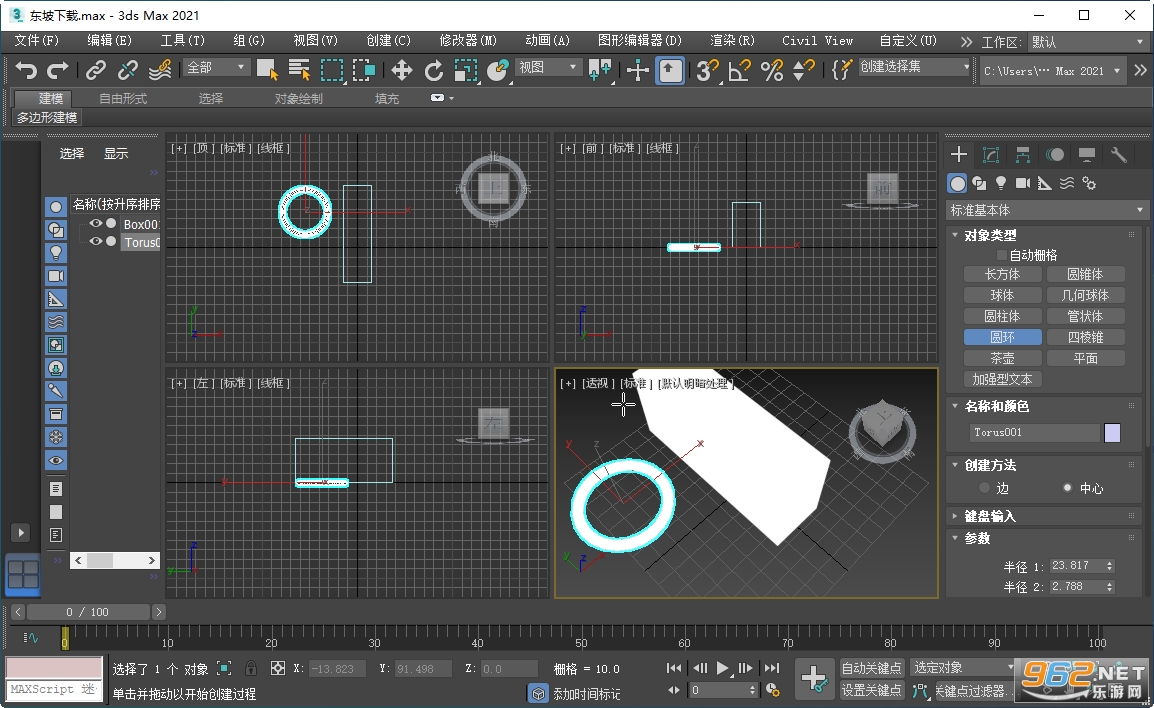
Task: Open the 编辑(E) menu
Action: pyautogui.click(x=109, y=40)
